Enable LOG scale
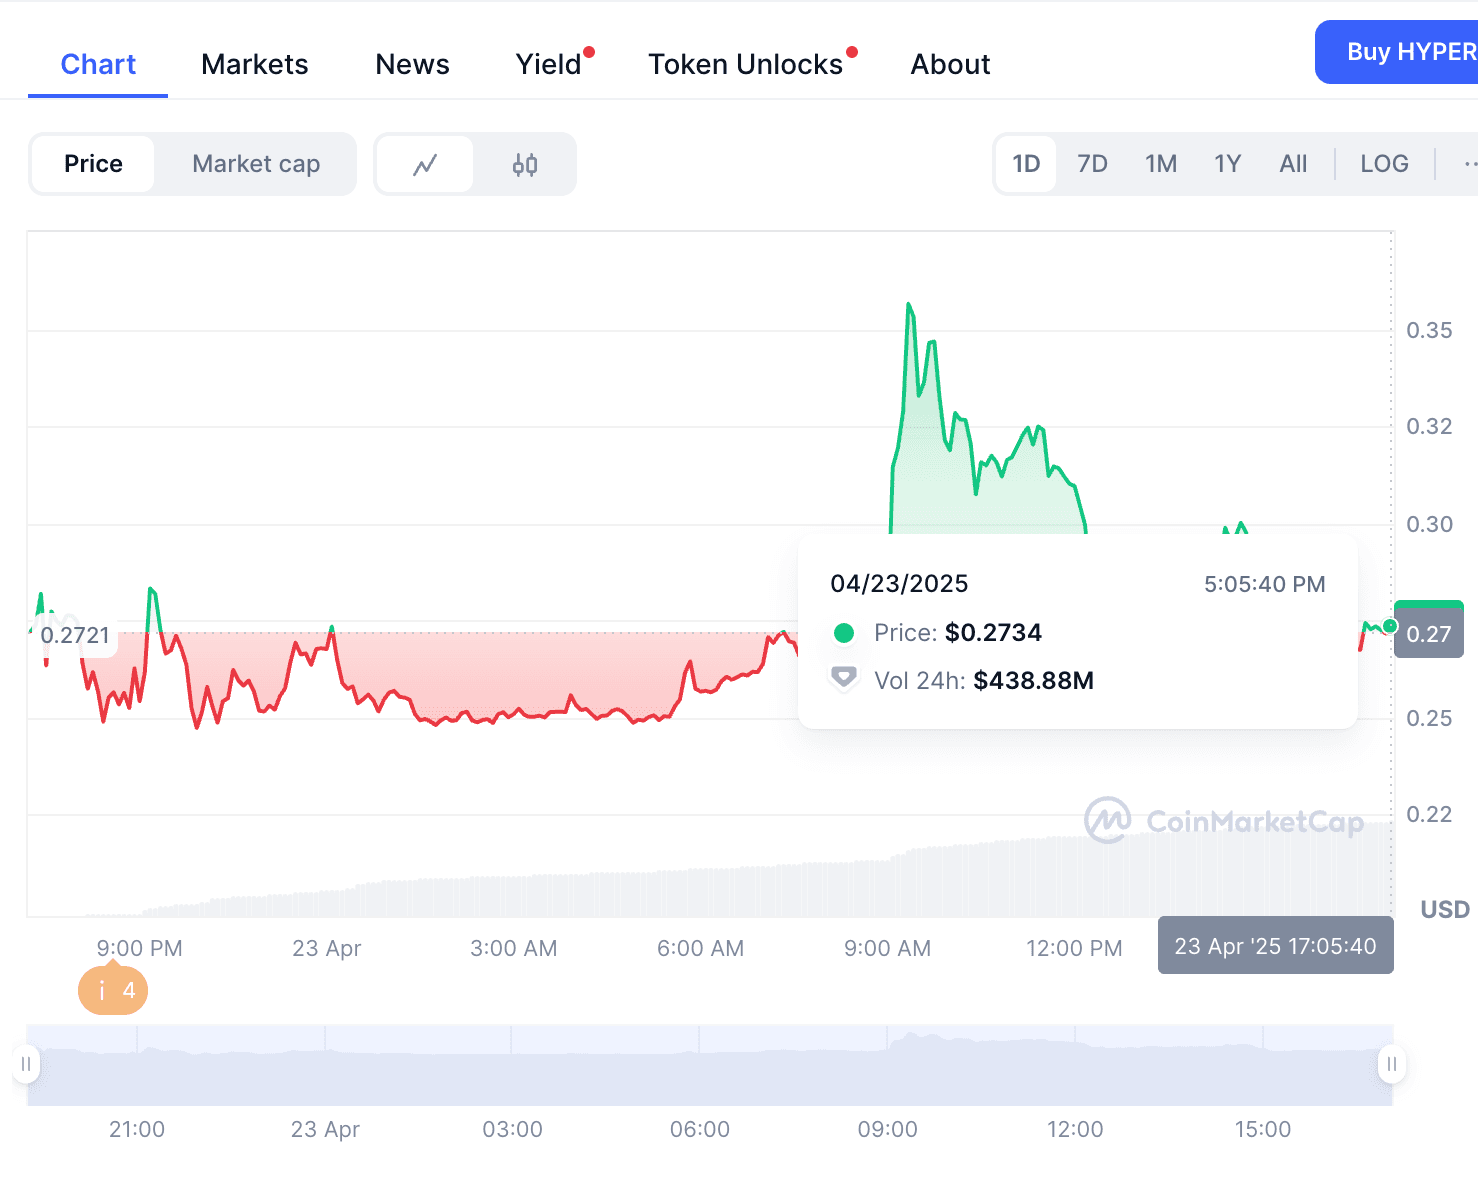The image size is (1478, 1182). click(x=1384, y=163)
